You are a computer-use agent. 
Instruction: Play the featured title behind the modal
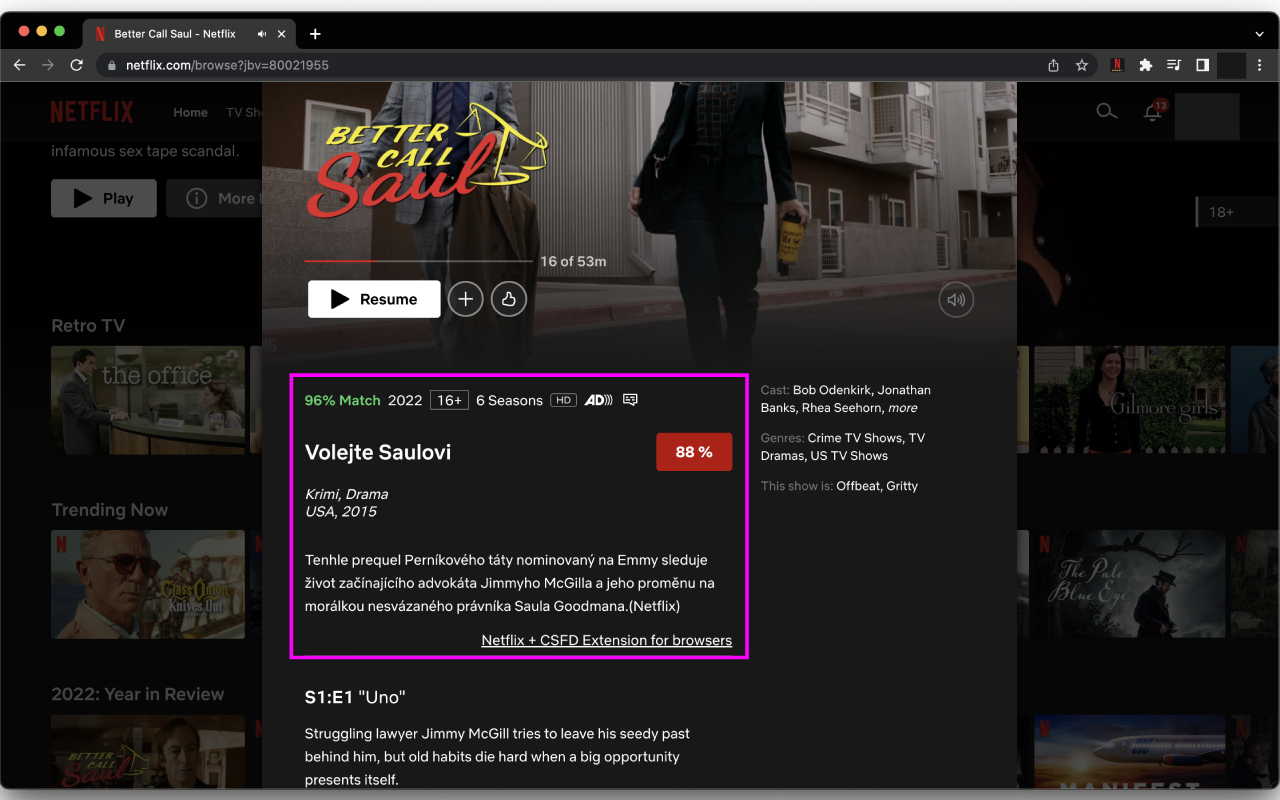tap(104, 198)
